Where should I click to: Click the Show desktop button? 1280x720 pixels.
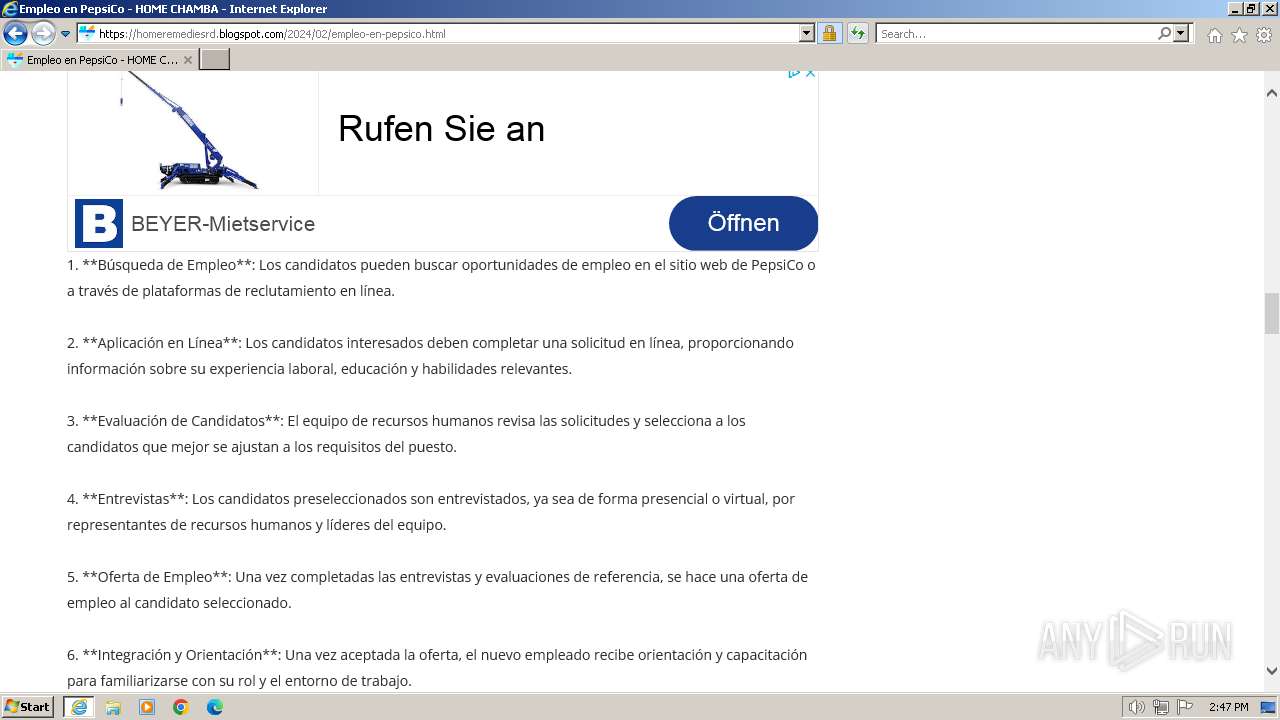(x=1269, y=707)
